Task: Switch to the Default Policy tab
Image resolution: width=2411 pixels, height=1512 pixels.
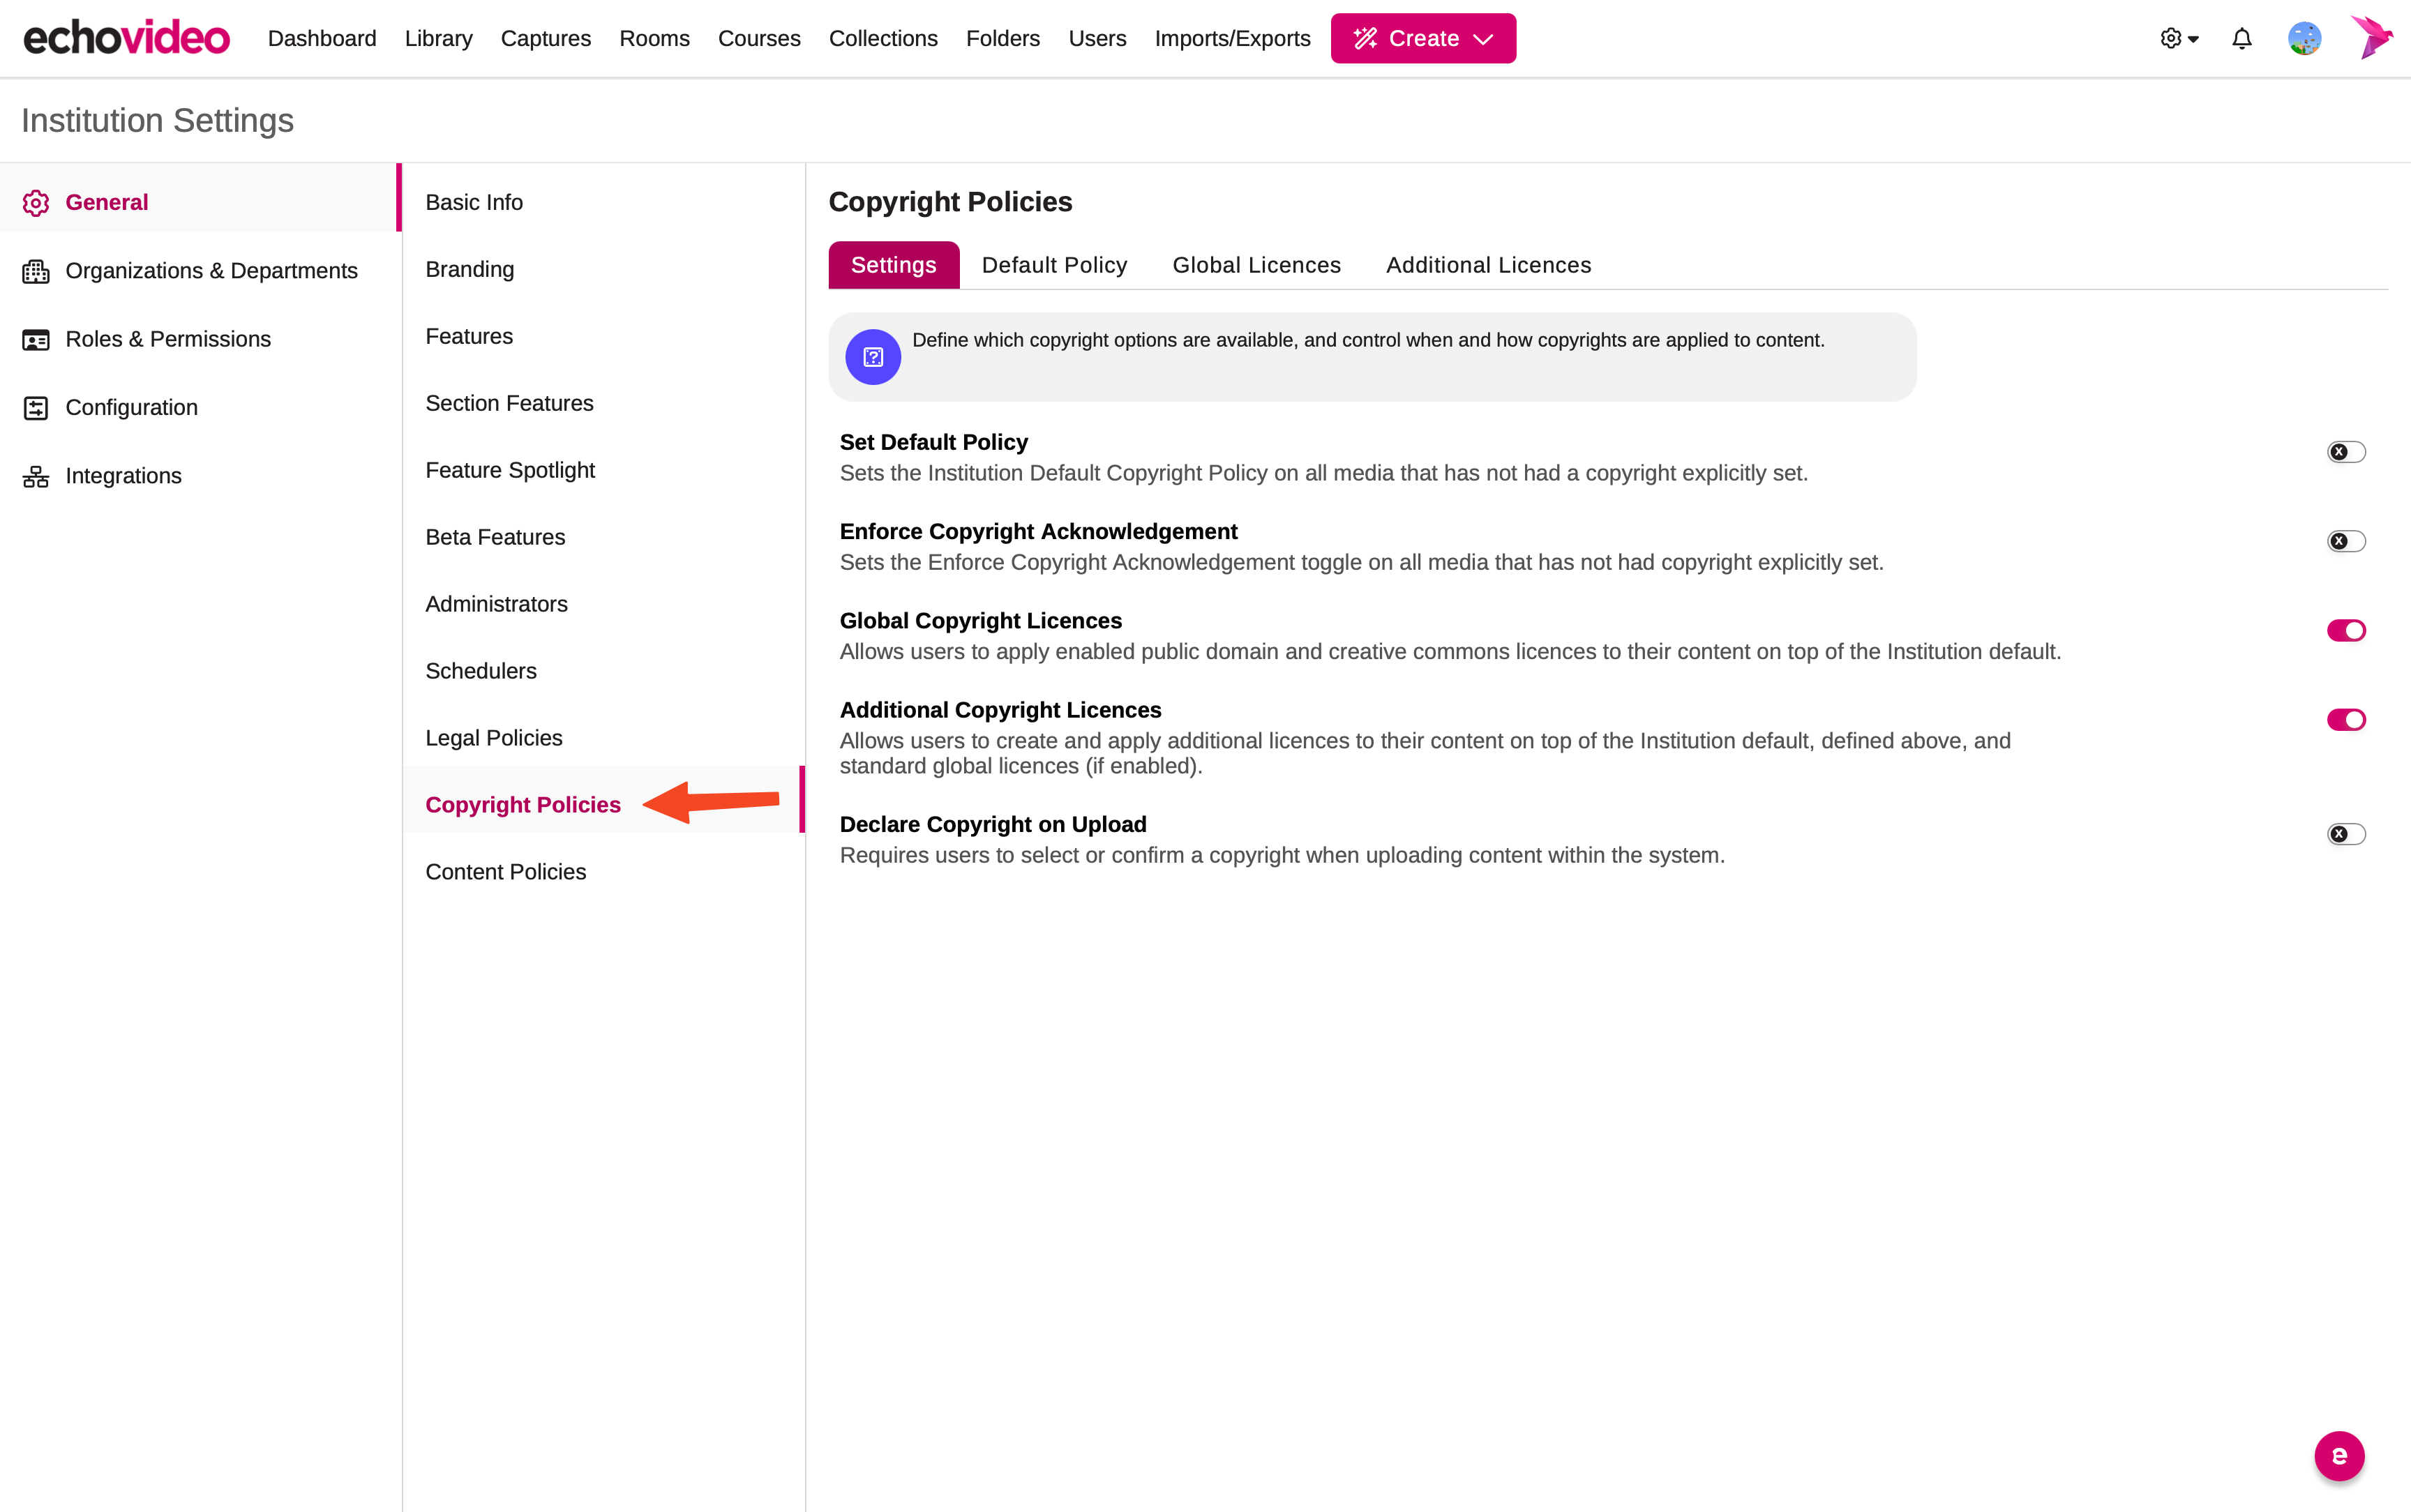Action: (1054, 265)
